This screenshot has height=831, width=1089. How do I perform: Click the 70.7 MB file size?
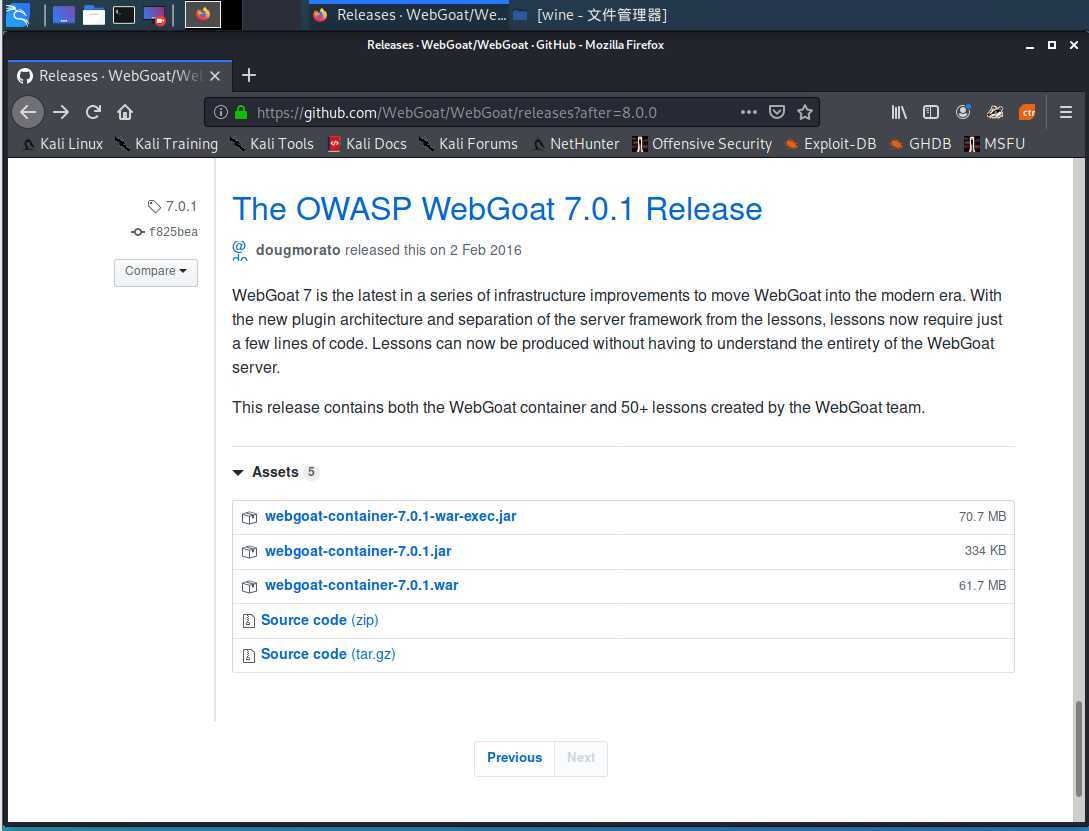[982, 517]
